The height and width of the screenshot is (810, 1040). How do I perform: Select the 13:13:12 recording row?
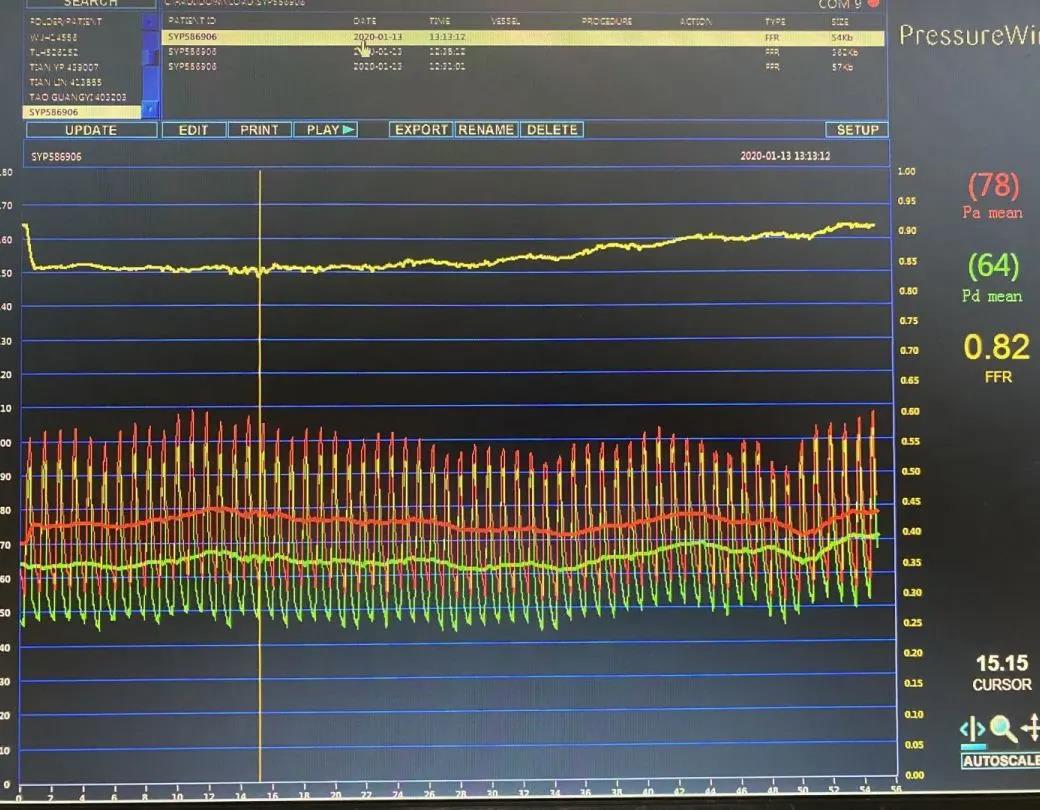click(x=447, y=37)
